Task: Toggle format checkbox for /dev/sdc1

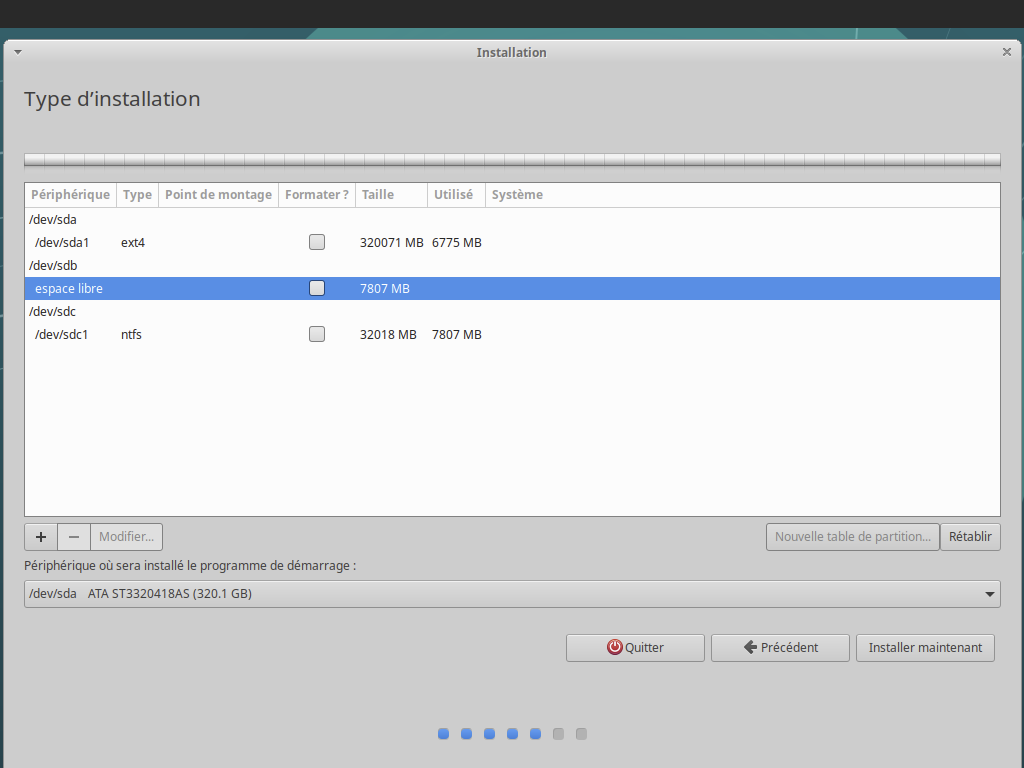Action: 317,334
